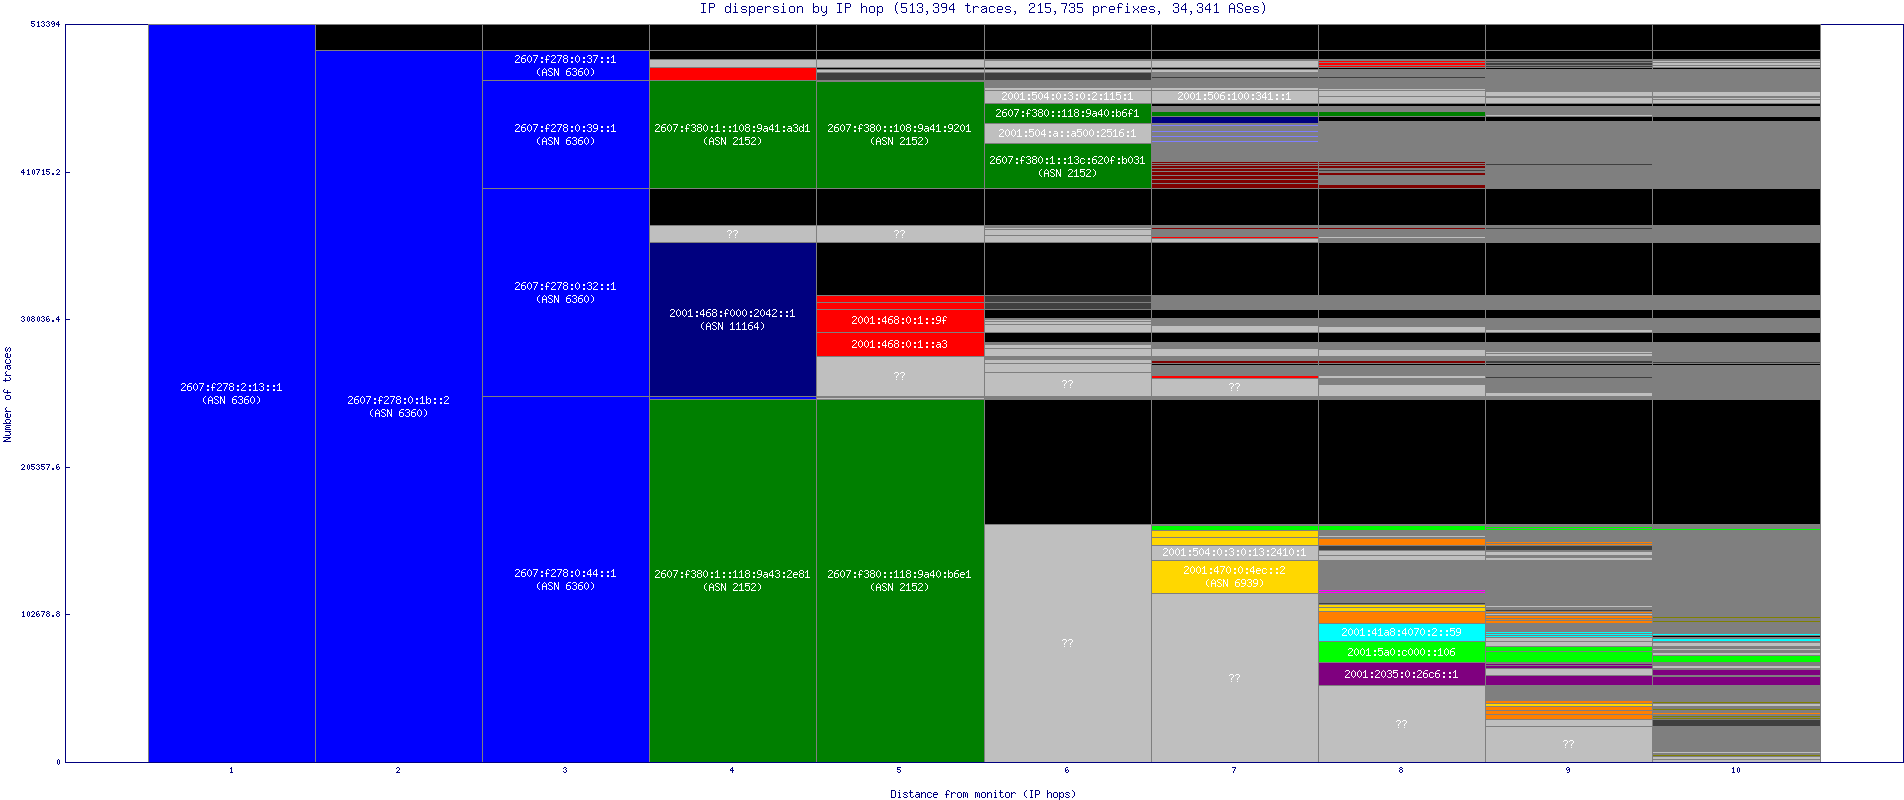Select the 2607:f278:0:1b::2 hop 2 block
The width and height of the screenshot is (1904, 800).
click(399, 406)
